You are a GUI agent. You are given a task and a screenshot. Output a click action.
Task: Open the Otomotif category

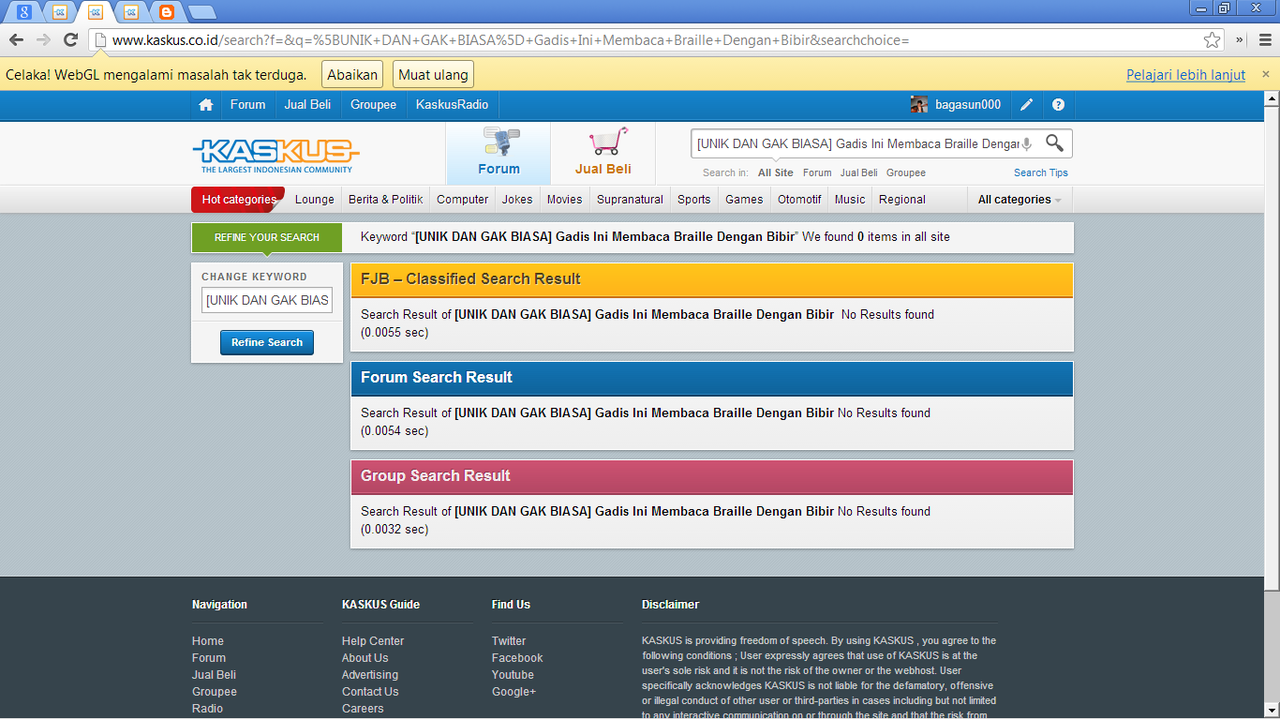coord(799,199)
